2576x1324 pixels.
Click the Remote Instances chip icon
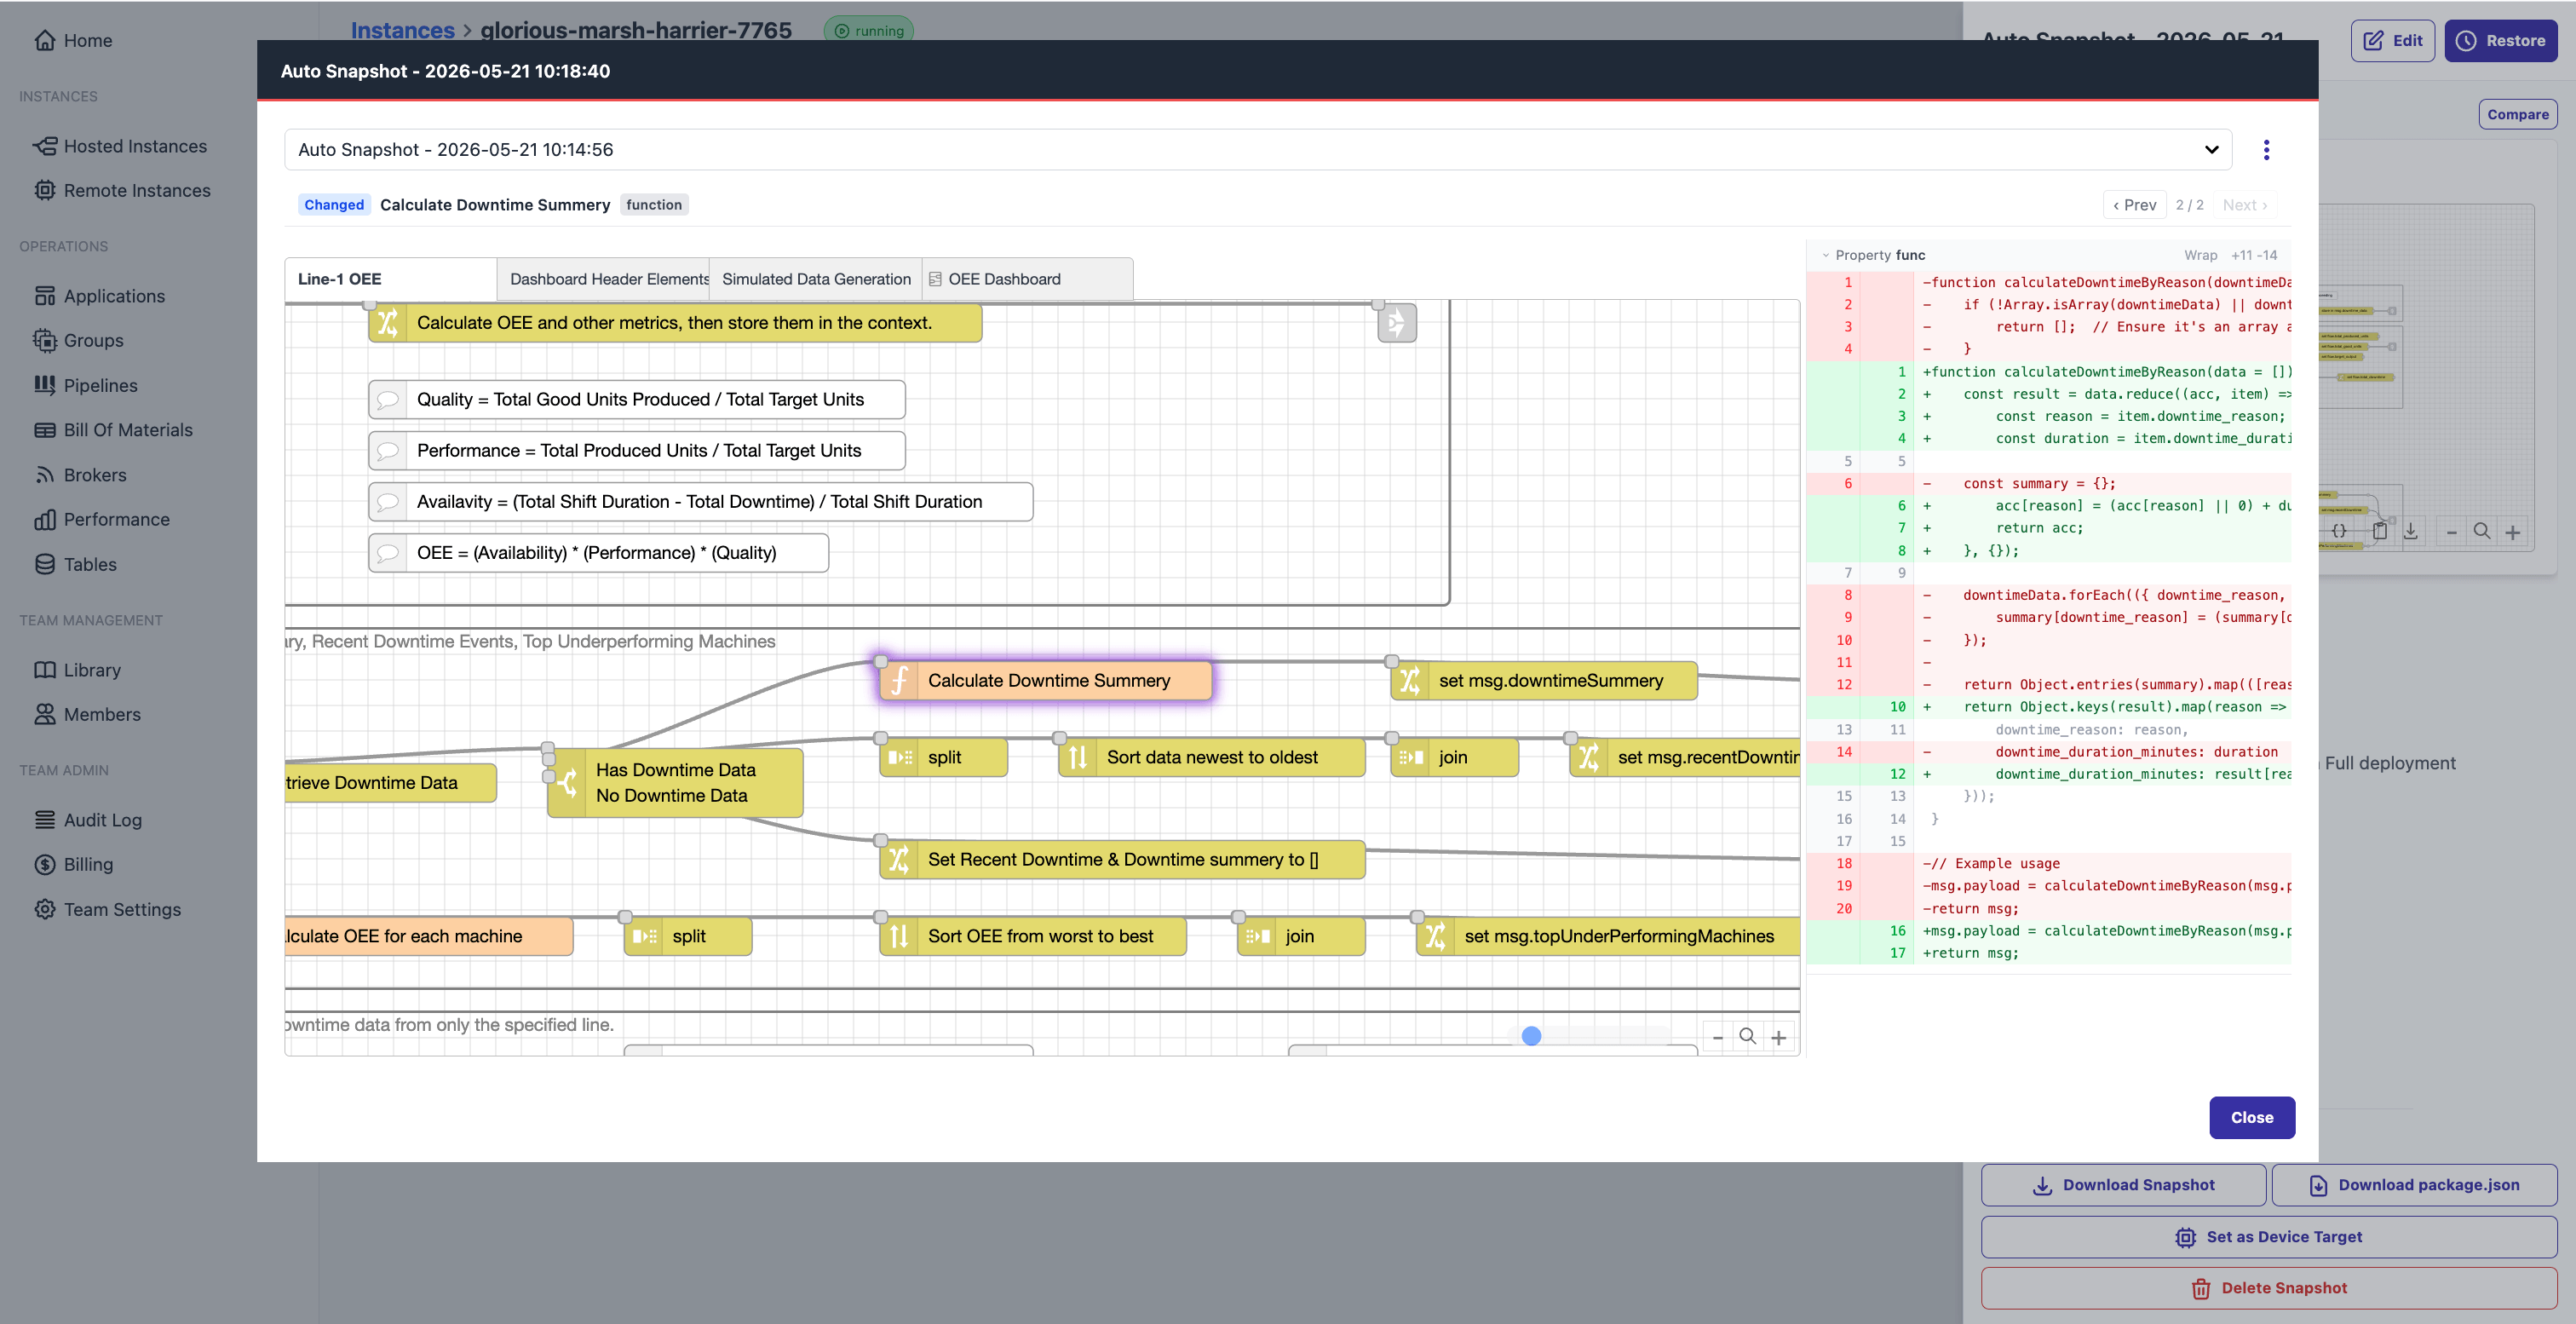click(45, 190)
